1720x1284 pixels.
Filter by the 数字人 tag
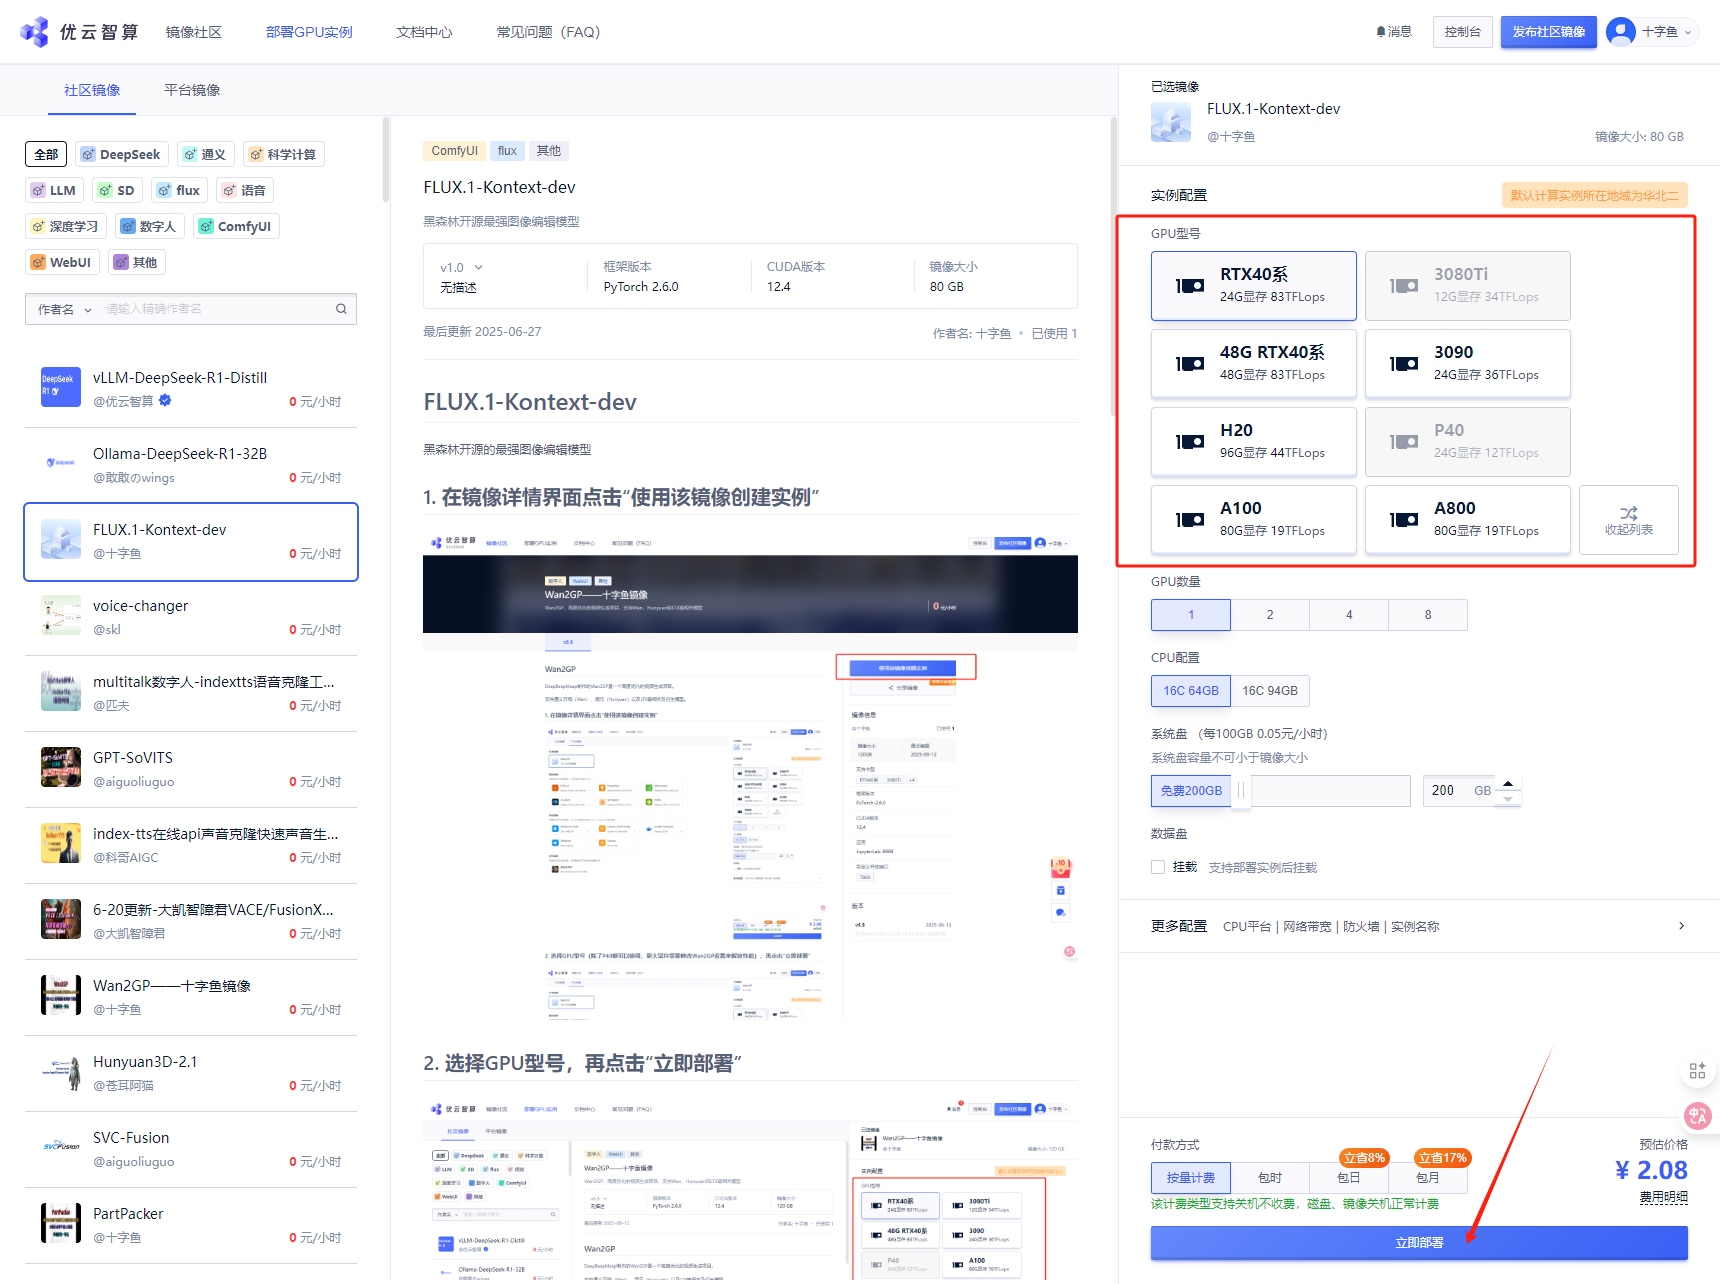click(149, 226)
